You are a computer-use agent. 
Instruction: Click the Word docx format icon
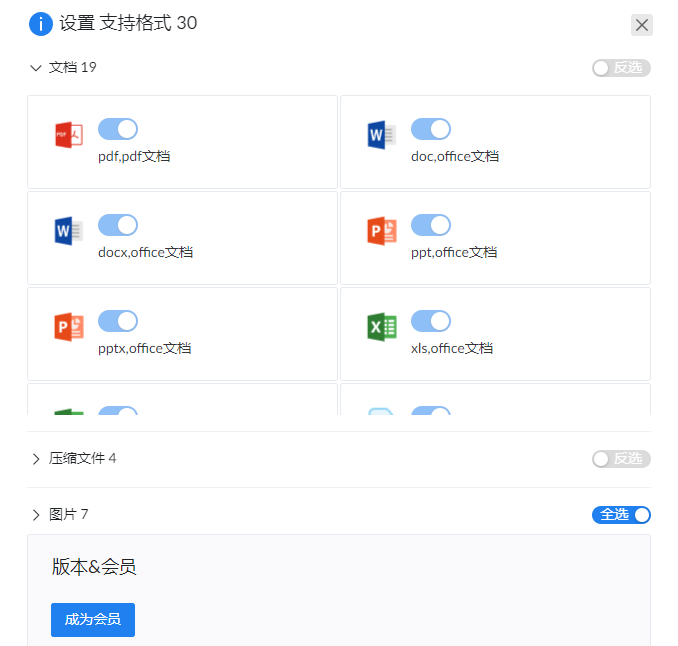tap(69, 230)
